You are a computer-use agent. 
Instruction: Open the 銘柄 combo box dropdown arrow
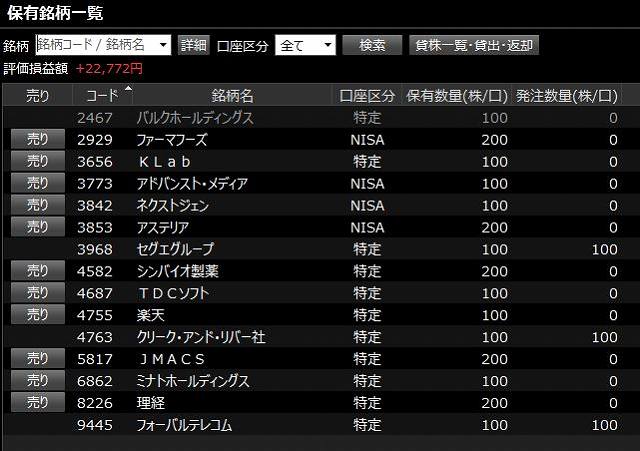pyautogui.click(x=164, y=45)
